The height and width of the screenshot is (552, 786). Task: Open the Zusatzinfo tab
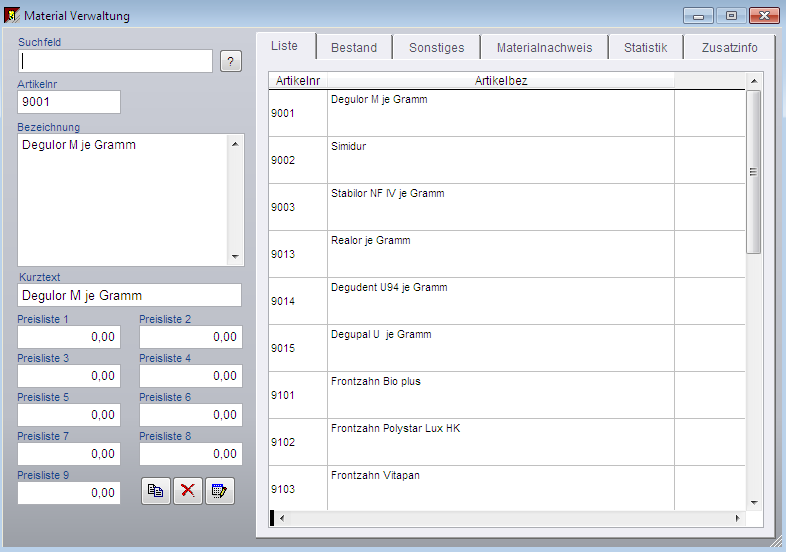[729, 48]
